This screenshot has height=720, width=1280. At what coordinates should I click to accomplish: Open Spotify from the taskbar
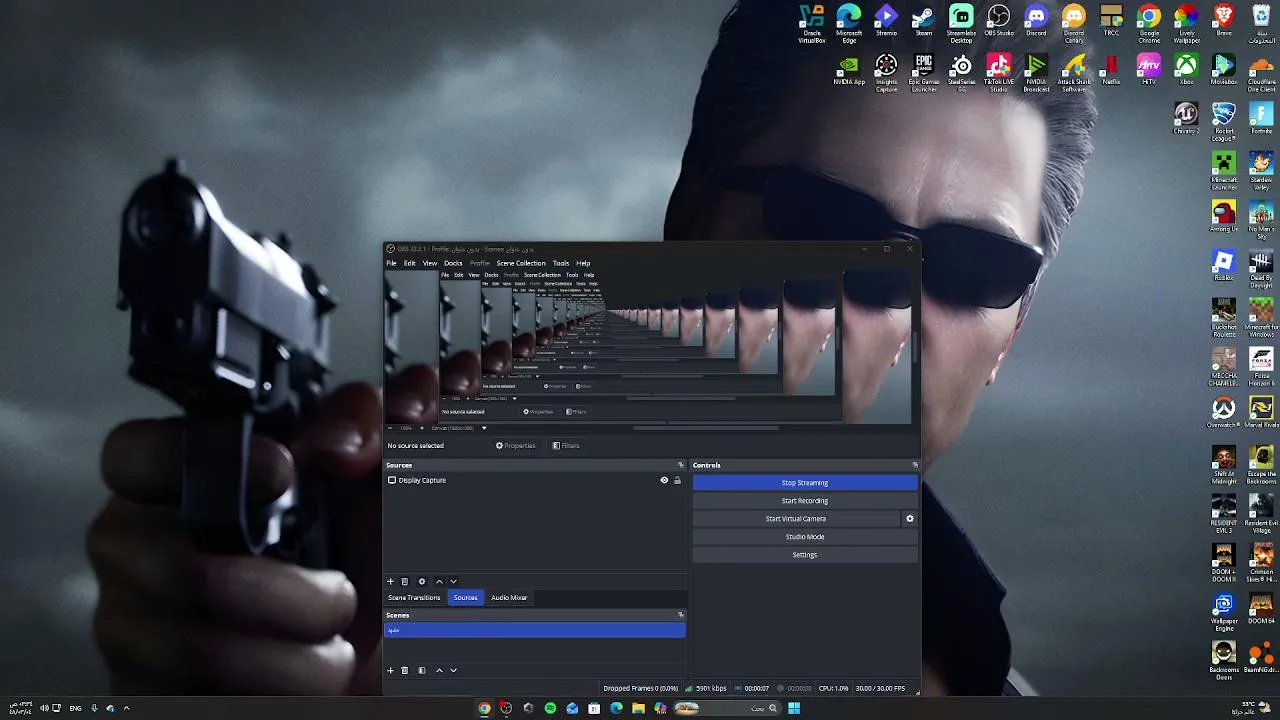point(550,708)
